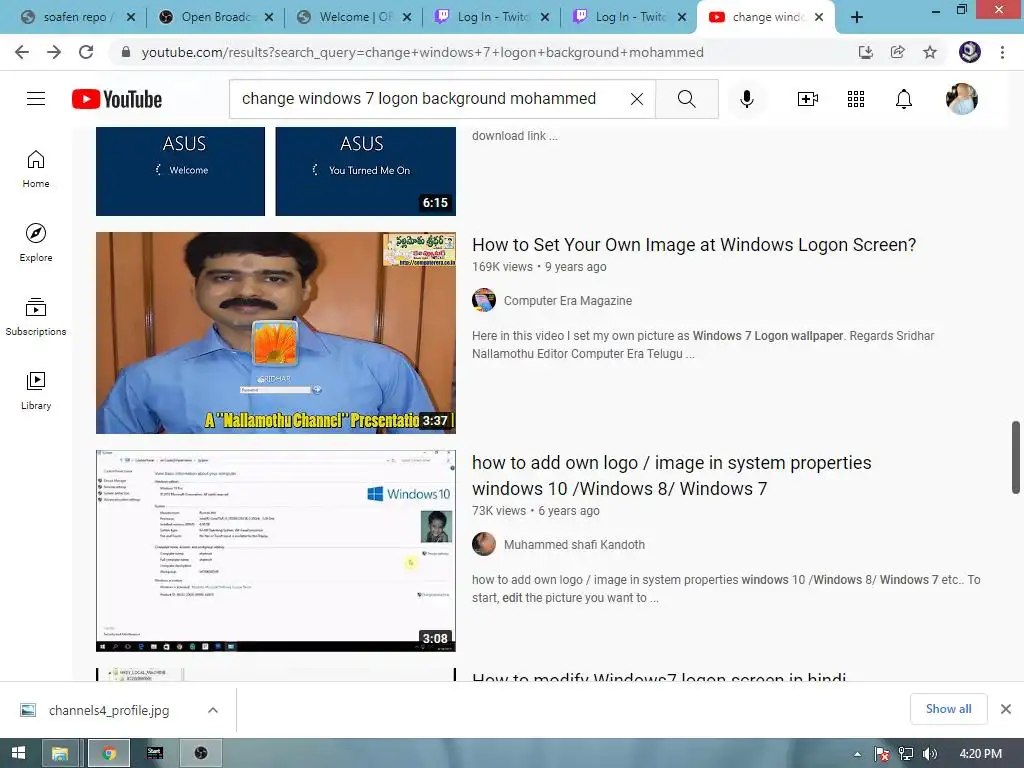Open the notifications bell

(x=904, y=99)
